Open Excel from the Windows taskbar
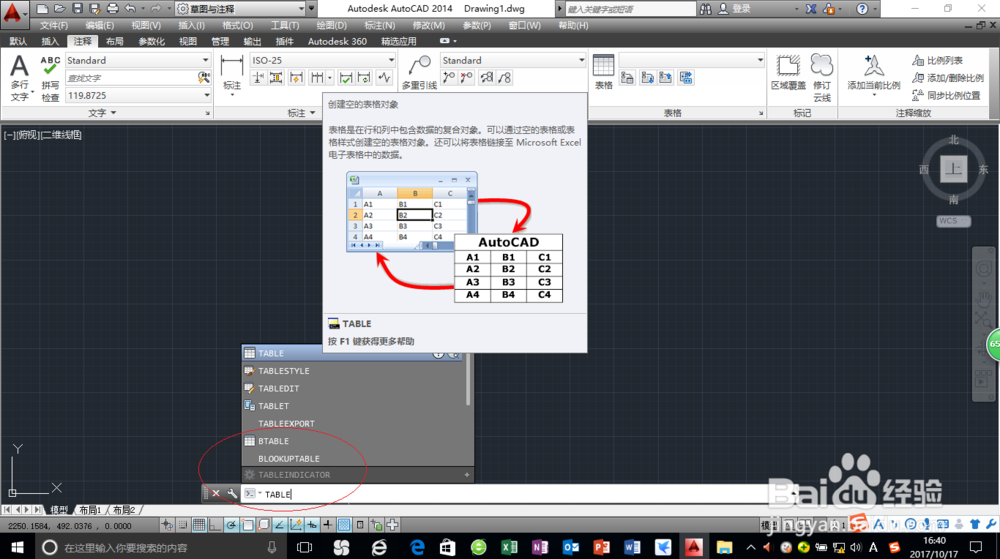 pos(509,547)
